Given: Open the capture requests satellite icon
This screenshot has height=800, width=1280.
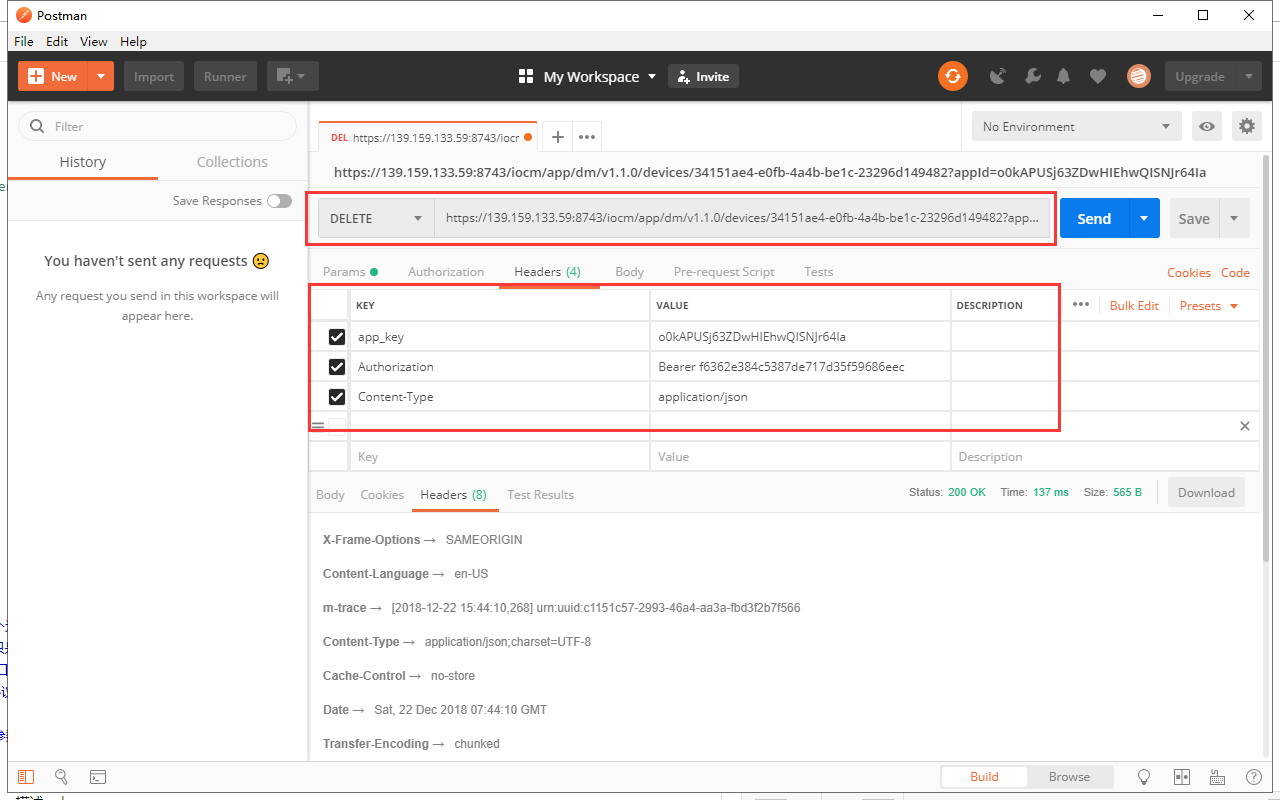Looking at the screenshot, I should (998, 76).
